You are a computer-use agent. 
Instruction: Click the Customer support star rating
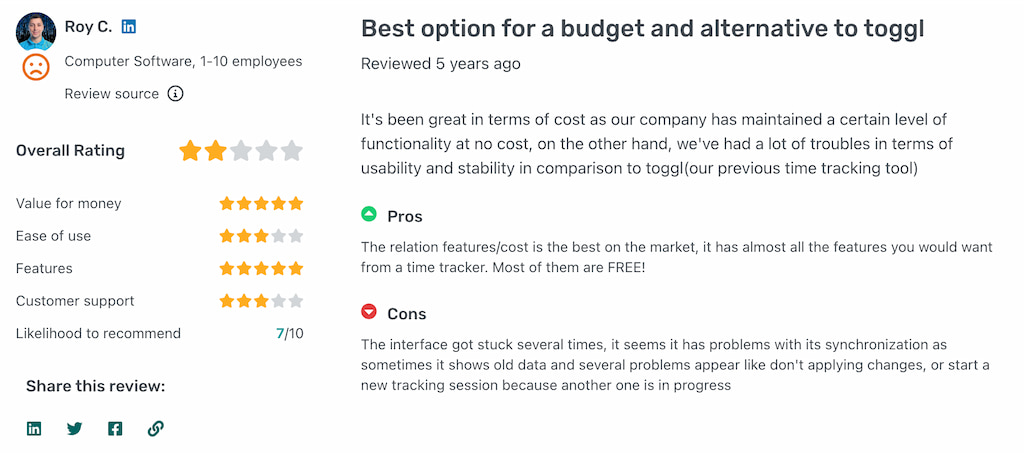(x=261, y=301)
